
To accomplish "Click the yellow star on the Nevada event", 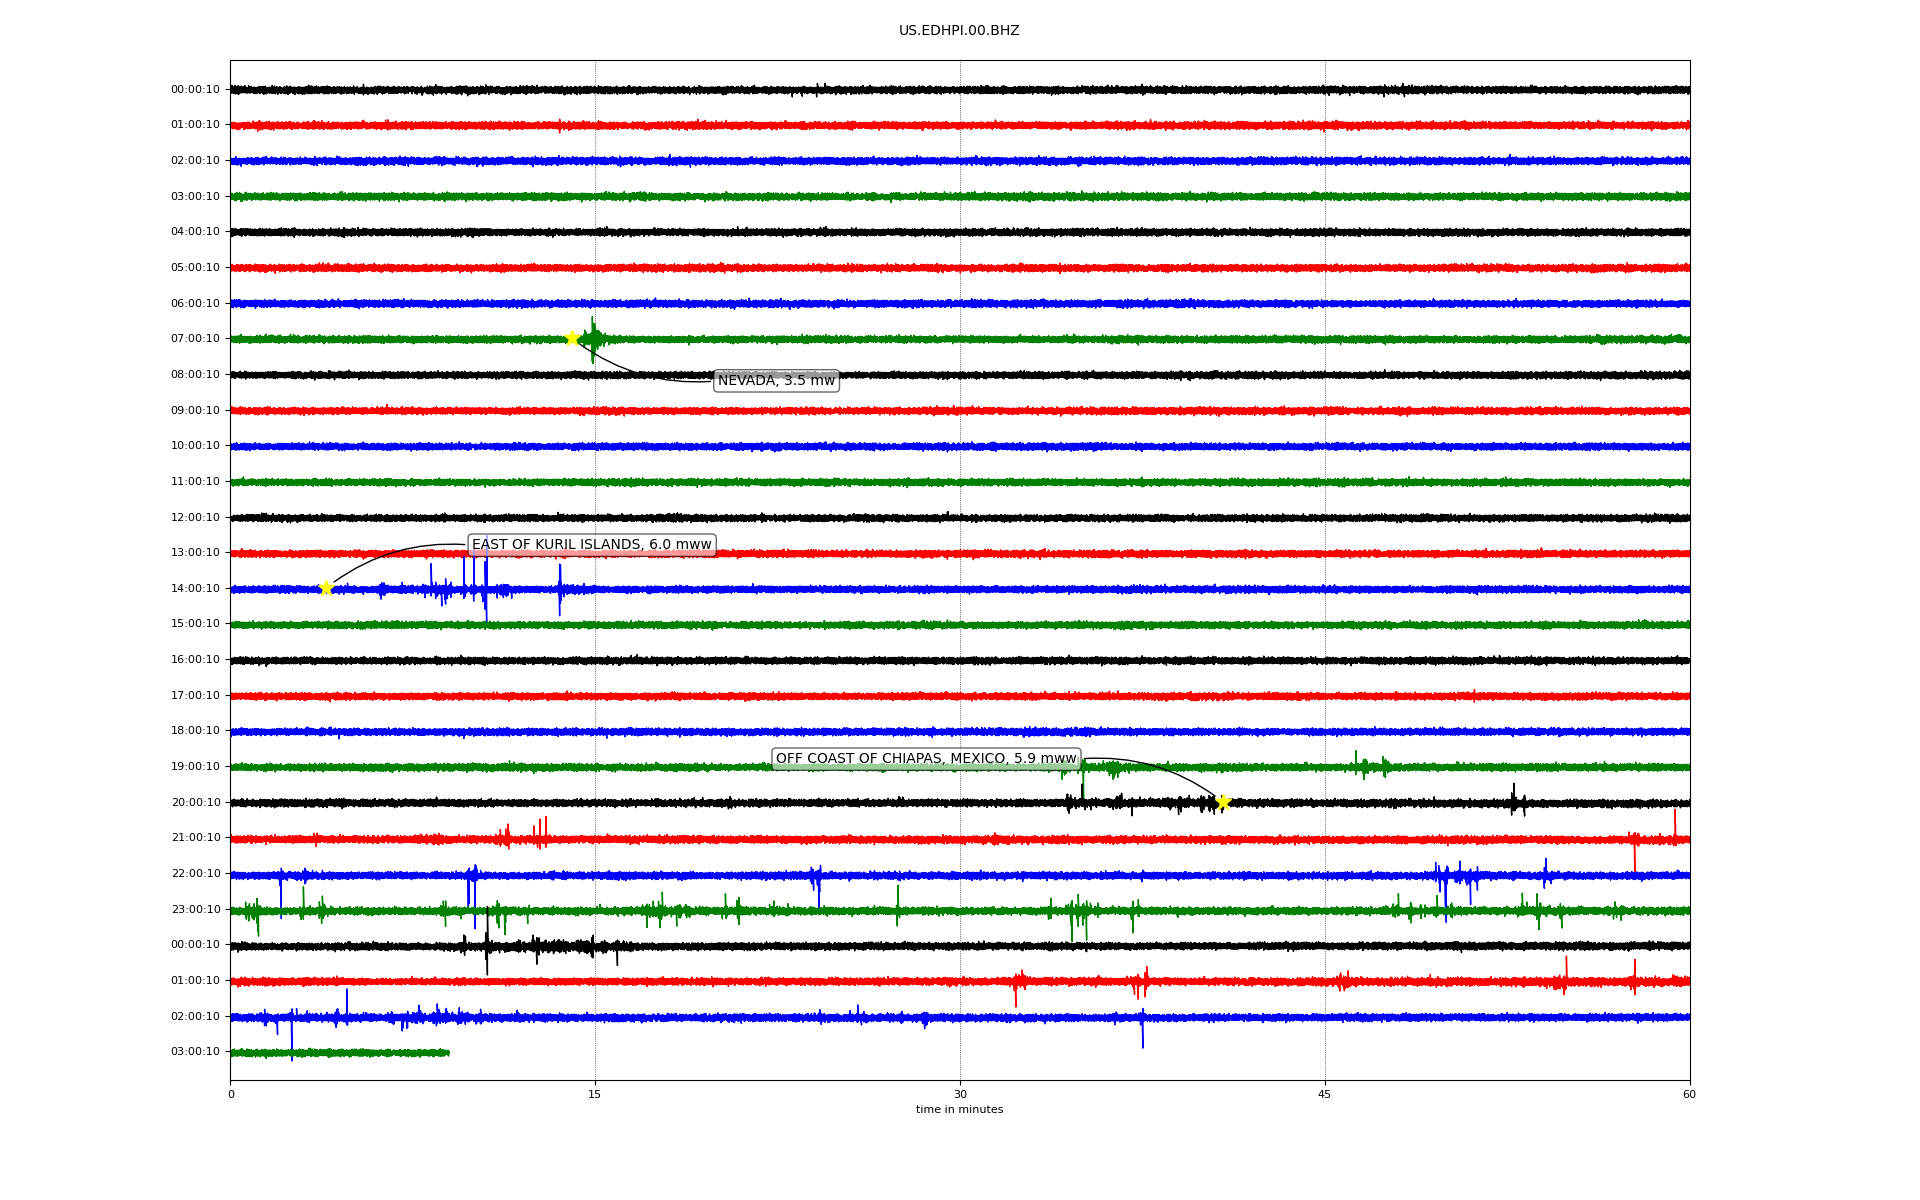I will point(572,338).
